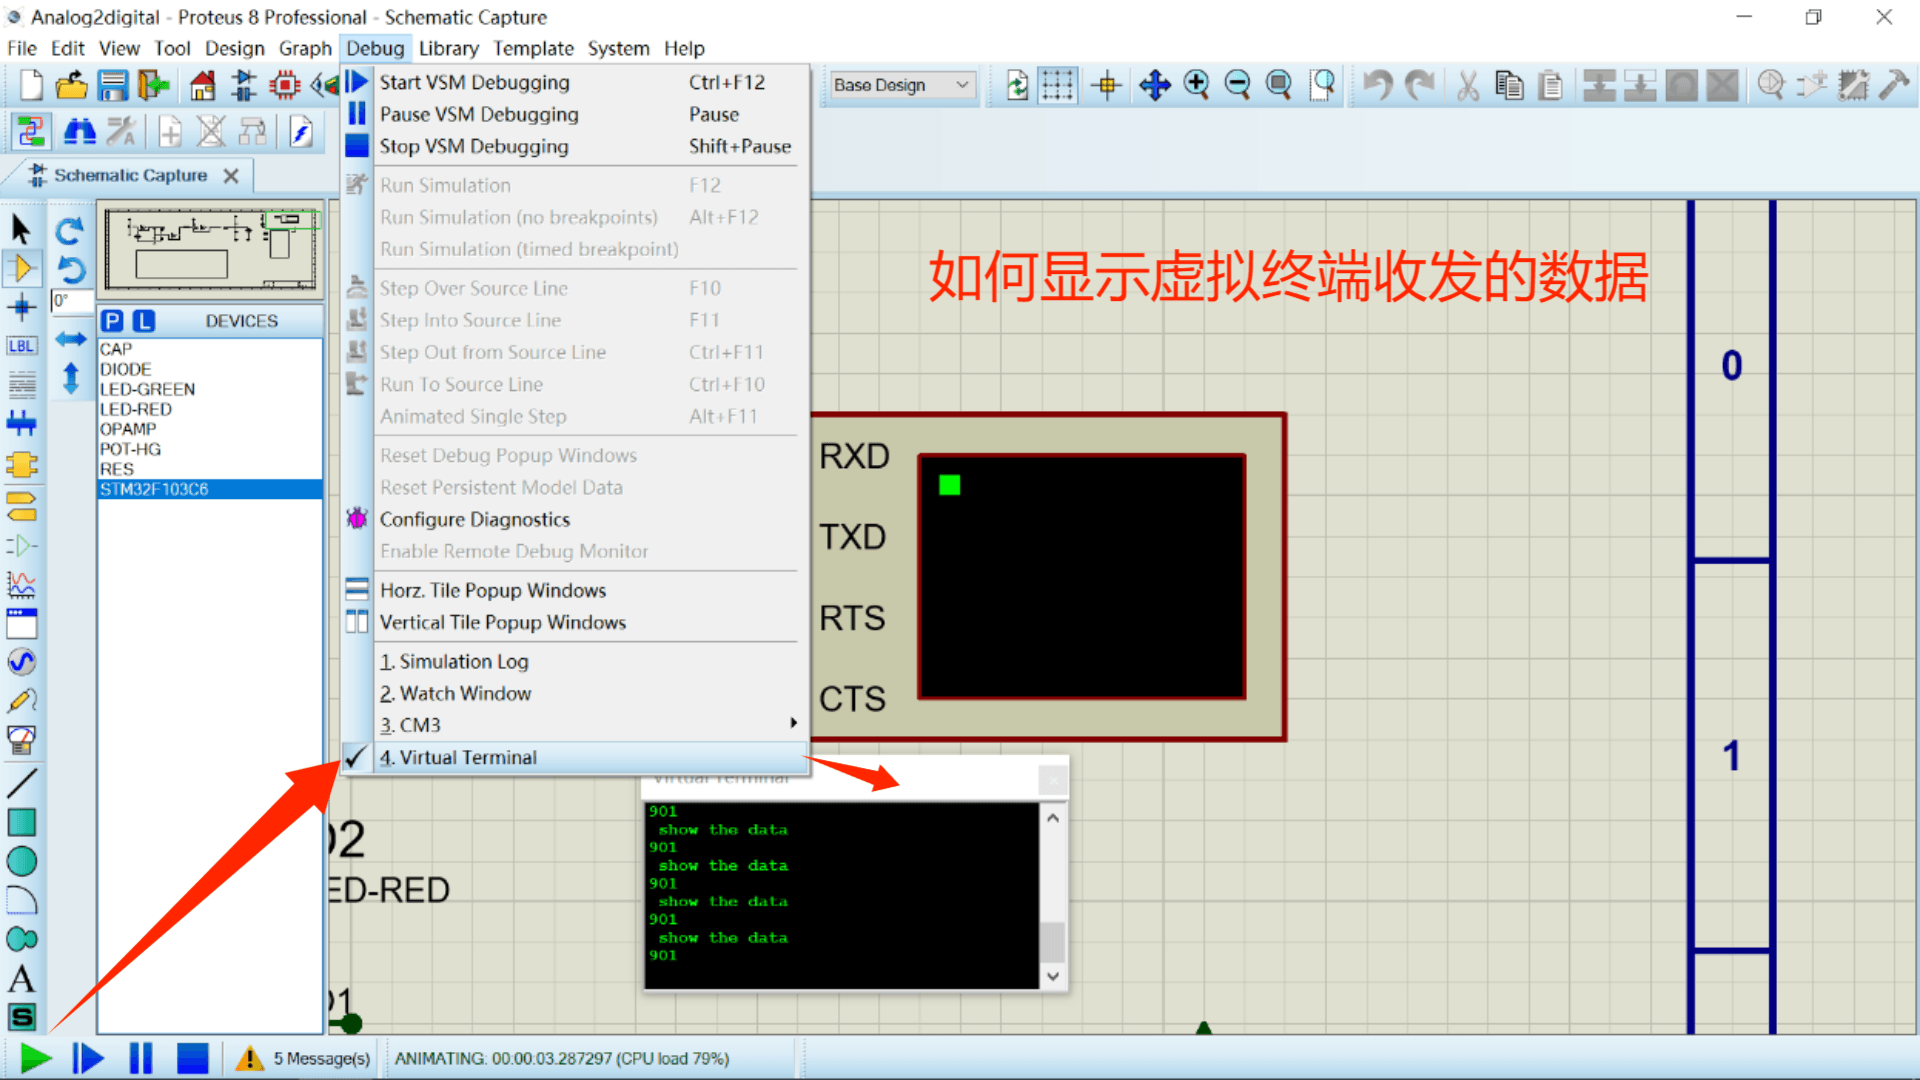Select the Zoom In tool icon
The height and width of the screenshot is (1080, 1920).
1196,84
